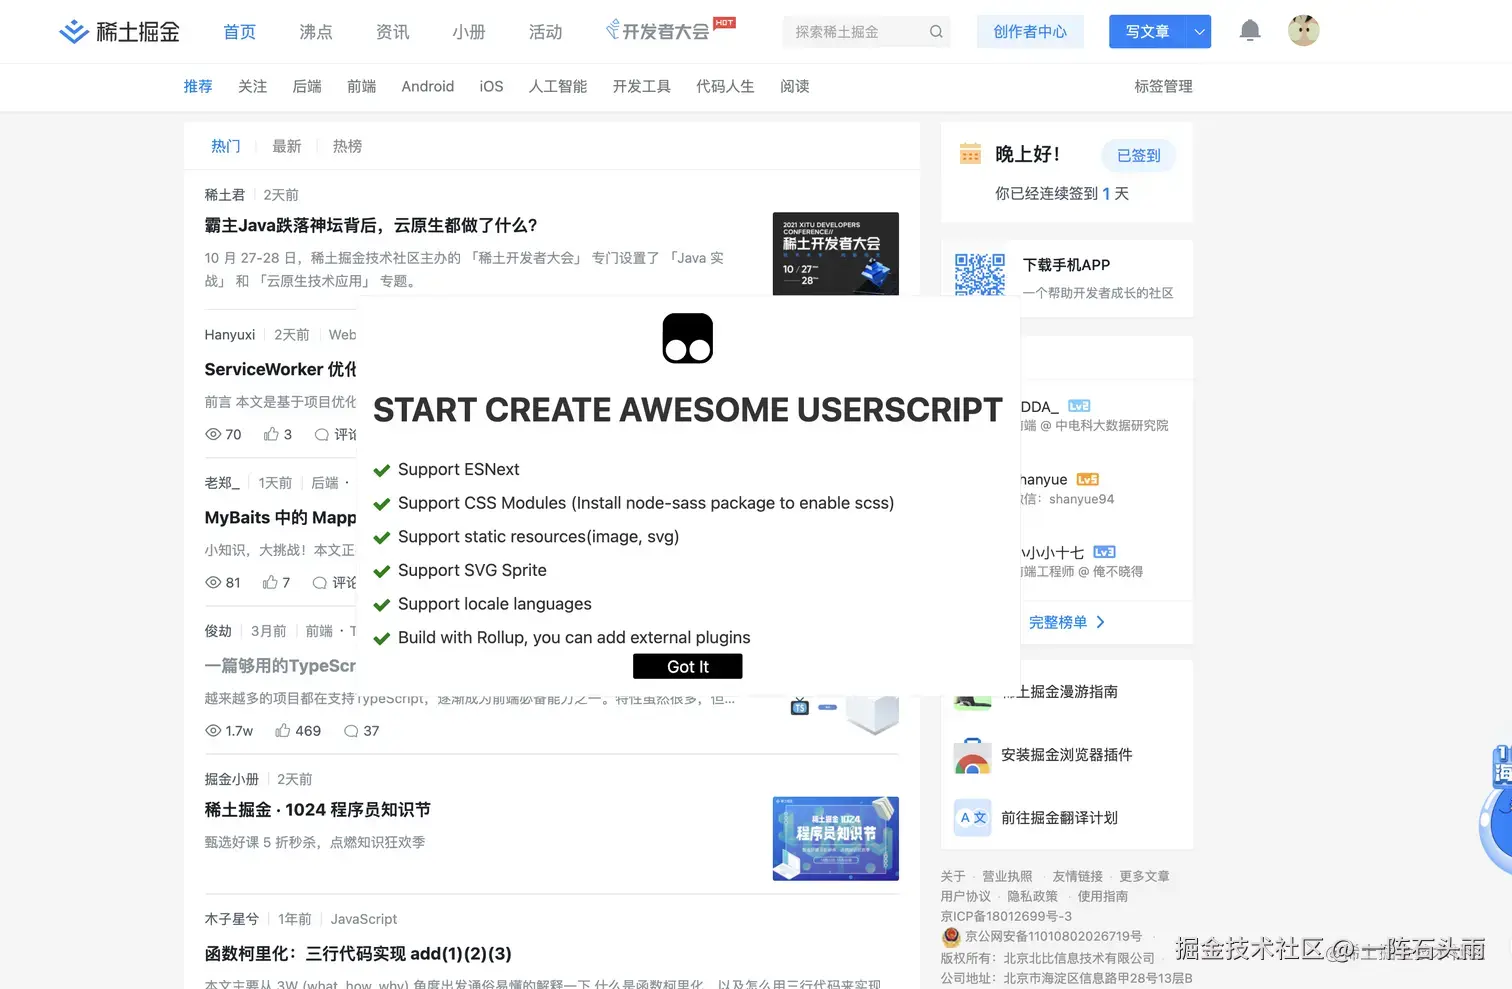Viewport: 1512px width, 989px height.
Task: Click the 1024 程序员知识节 banner image
Action: [x=835, y=838]
